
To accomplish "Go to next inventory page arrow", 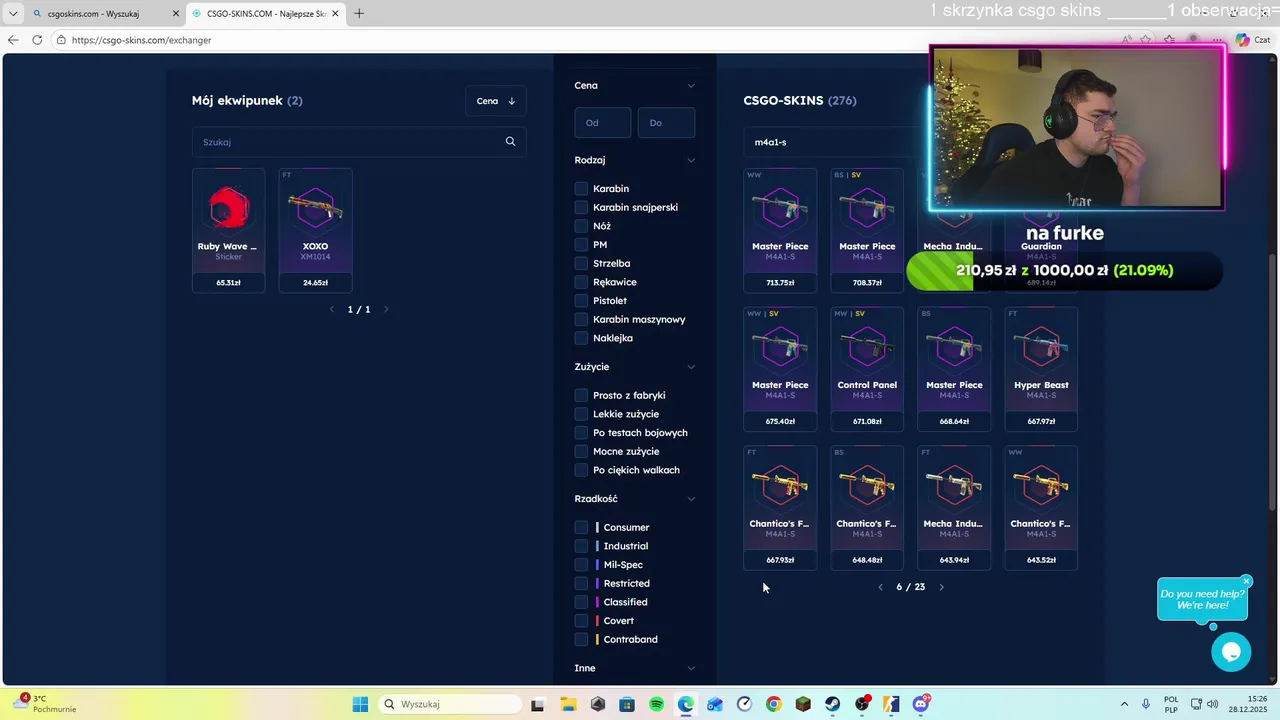I will pyautogui.click(x=386, y=309).
